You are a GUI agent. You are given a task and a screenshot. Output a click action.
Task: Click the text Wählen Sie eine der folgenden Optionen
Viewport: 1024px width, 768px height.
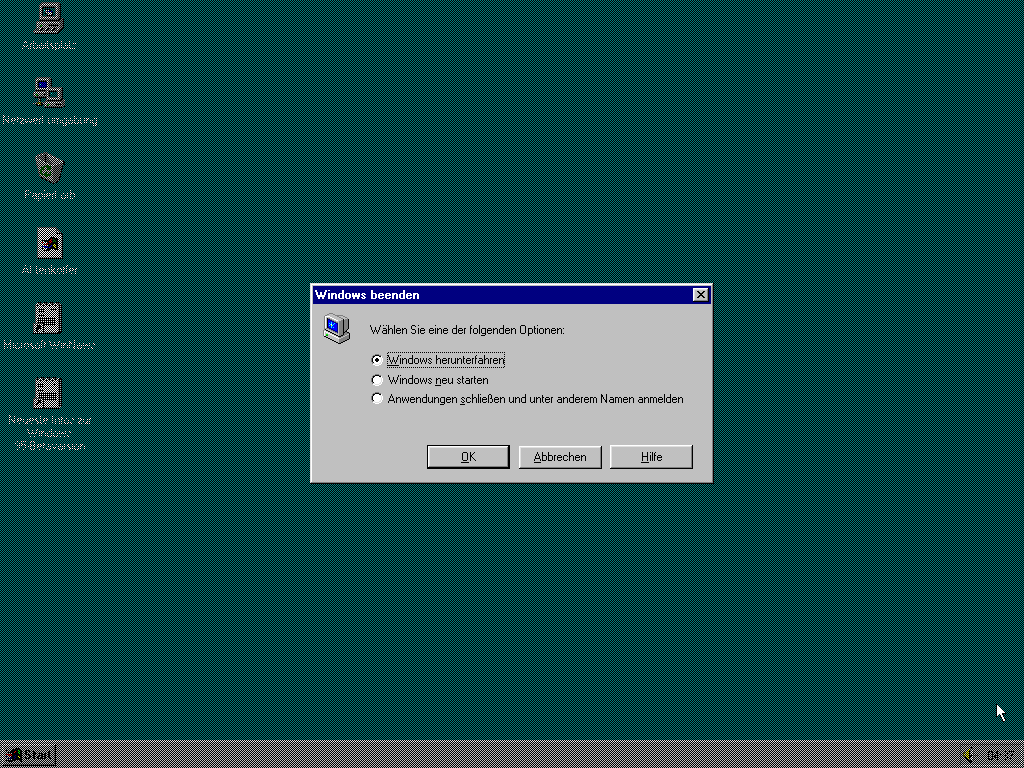pyautogui.click(x=467, y=330)
